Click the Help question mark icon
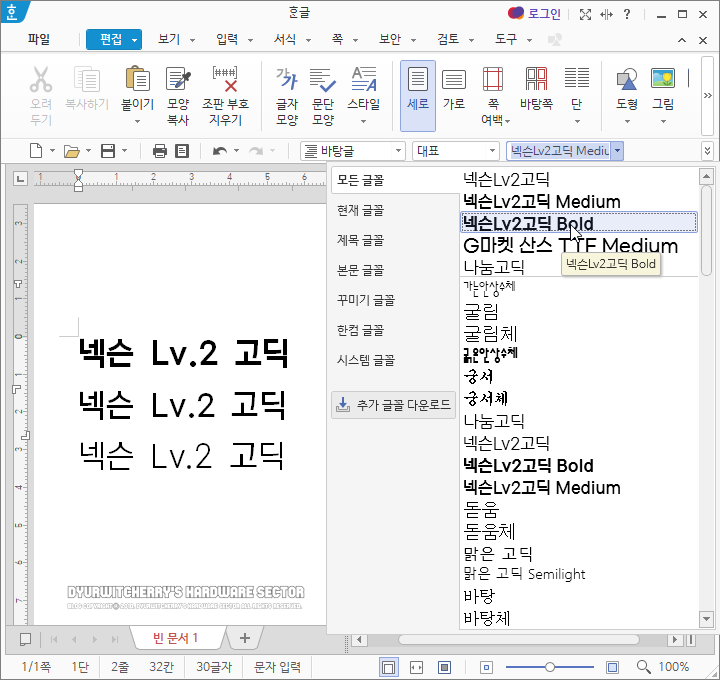The image size is (720, 680). pos(627,14)
